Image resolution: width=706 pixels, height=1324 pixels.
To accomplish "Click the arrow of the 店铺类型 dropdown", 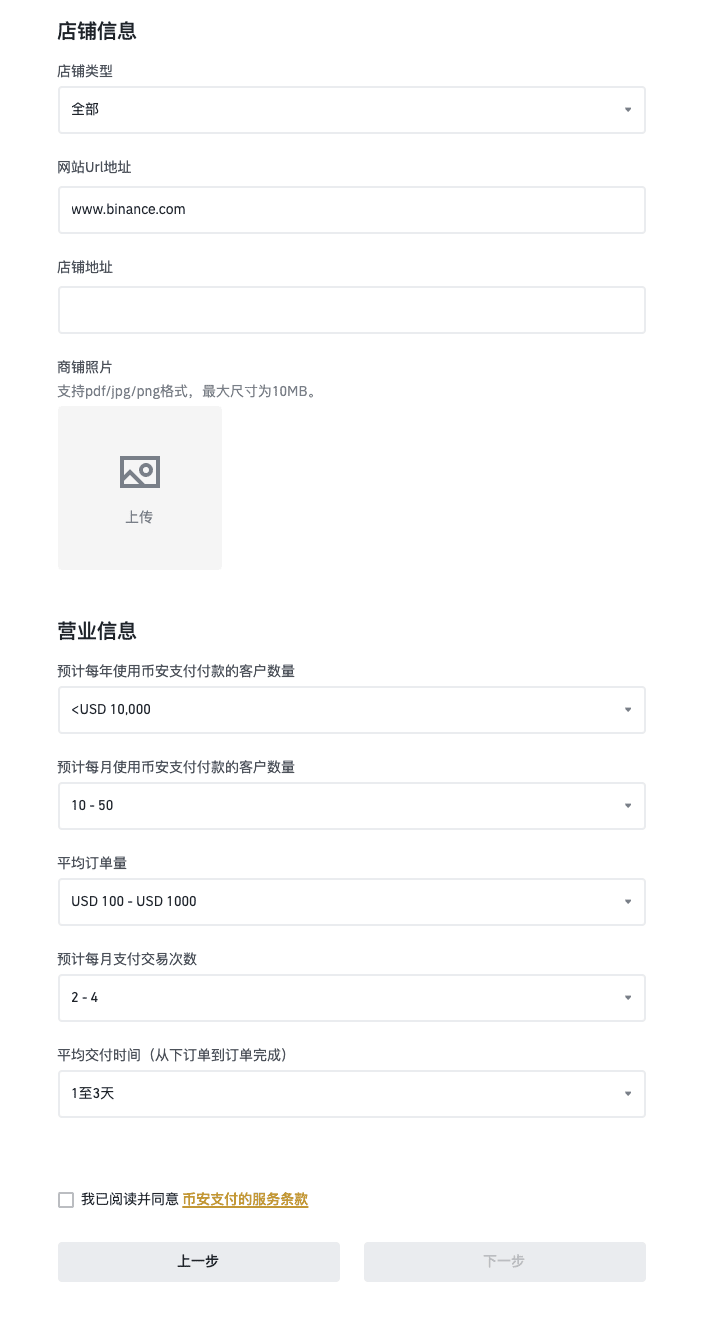I will [628, 110].
